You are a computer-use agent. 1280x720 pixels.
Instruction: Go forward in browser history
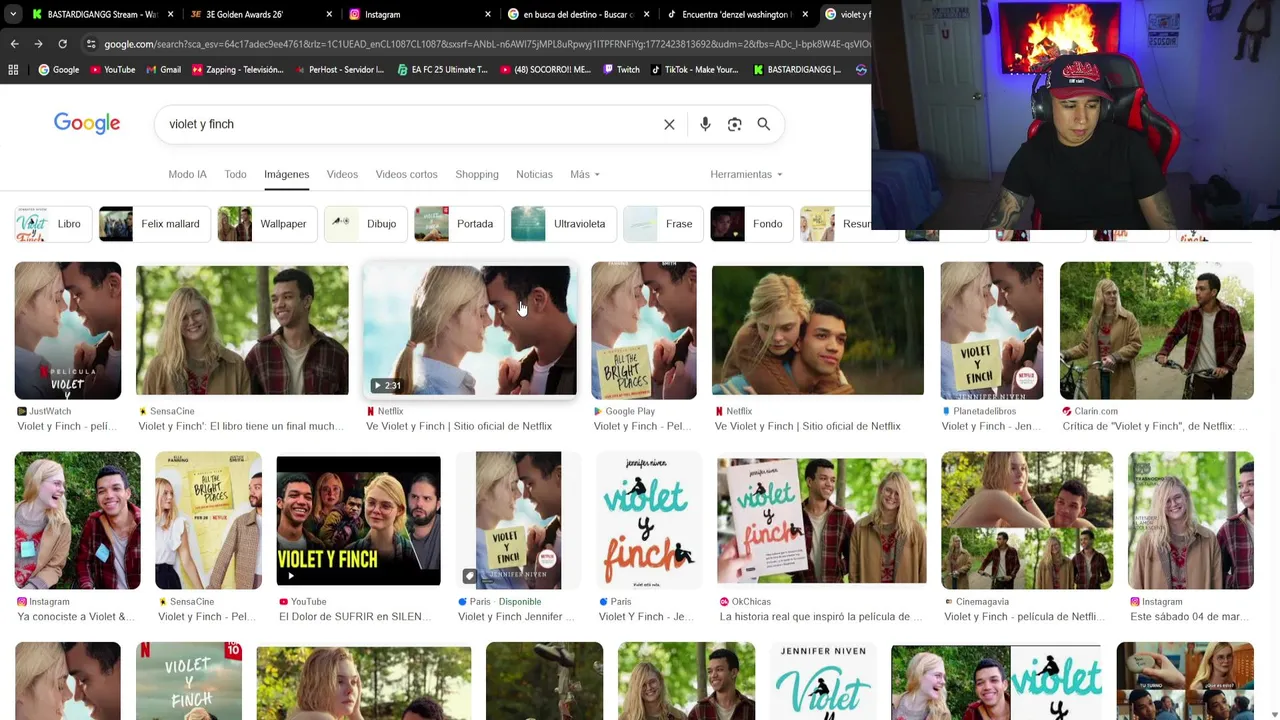click(x=38, y=44)
